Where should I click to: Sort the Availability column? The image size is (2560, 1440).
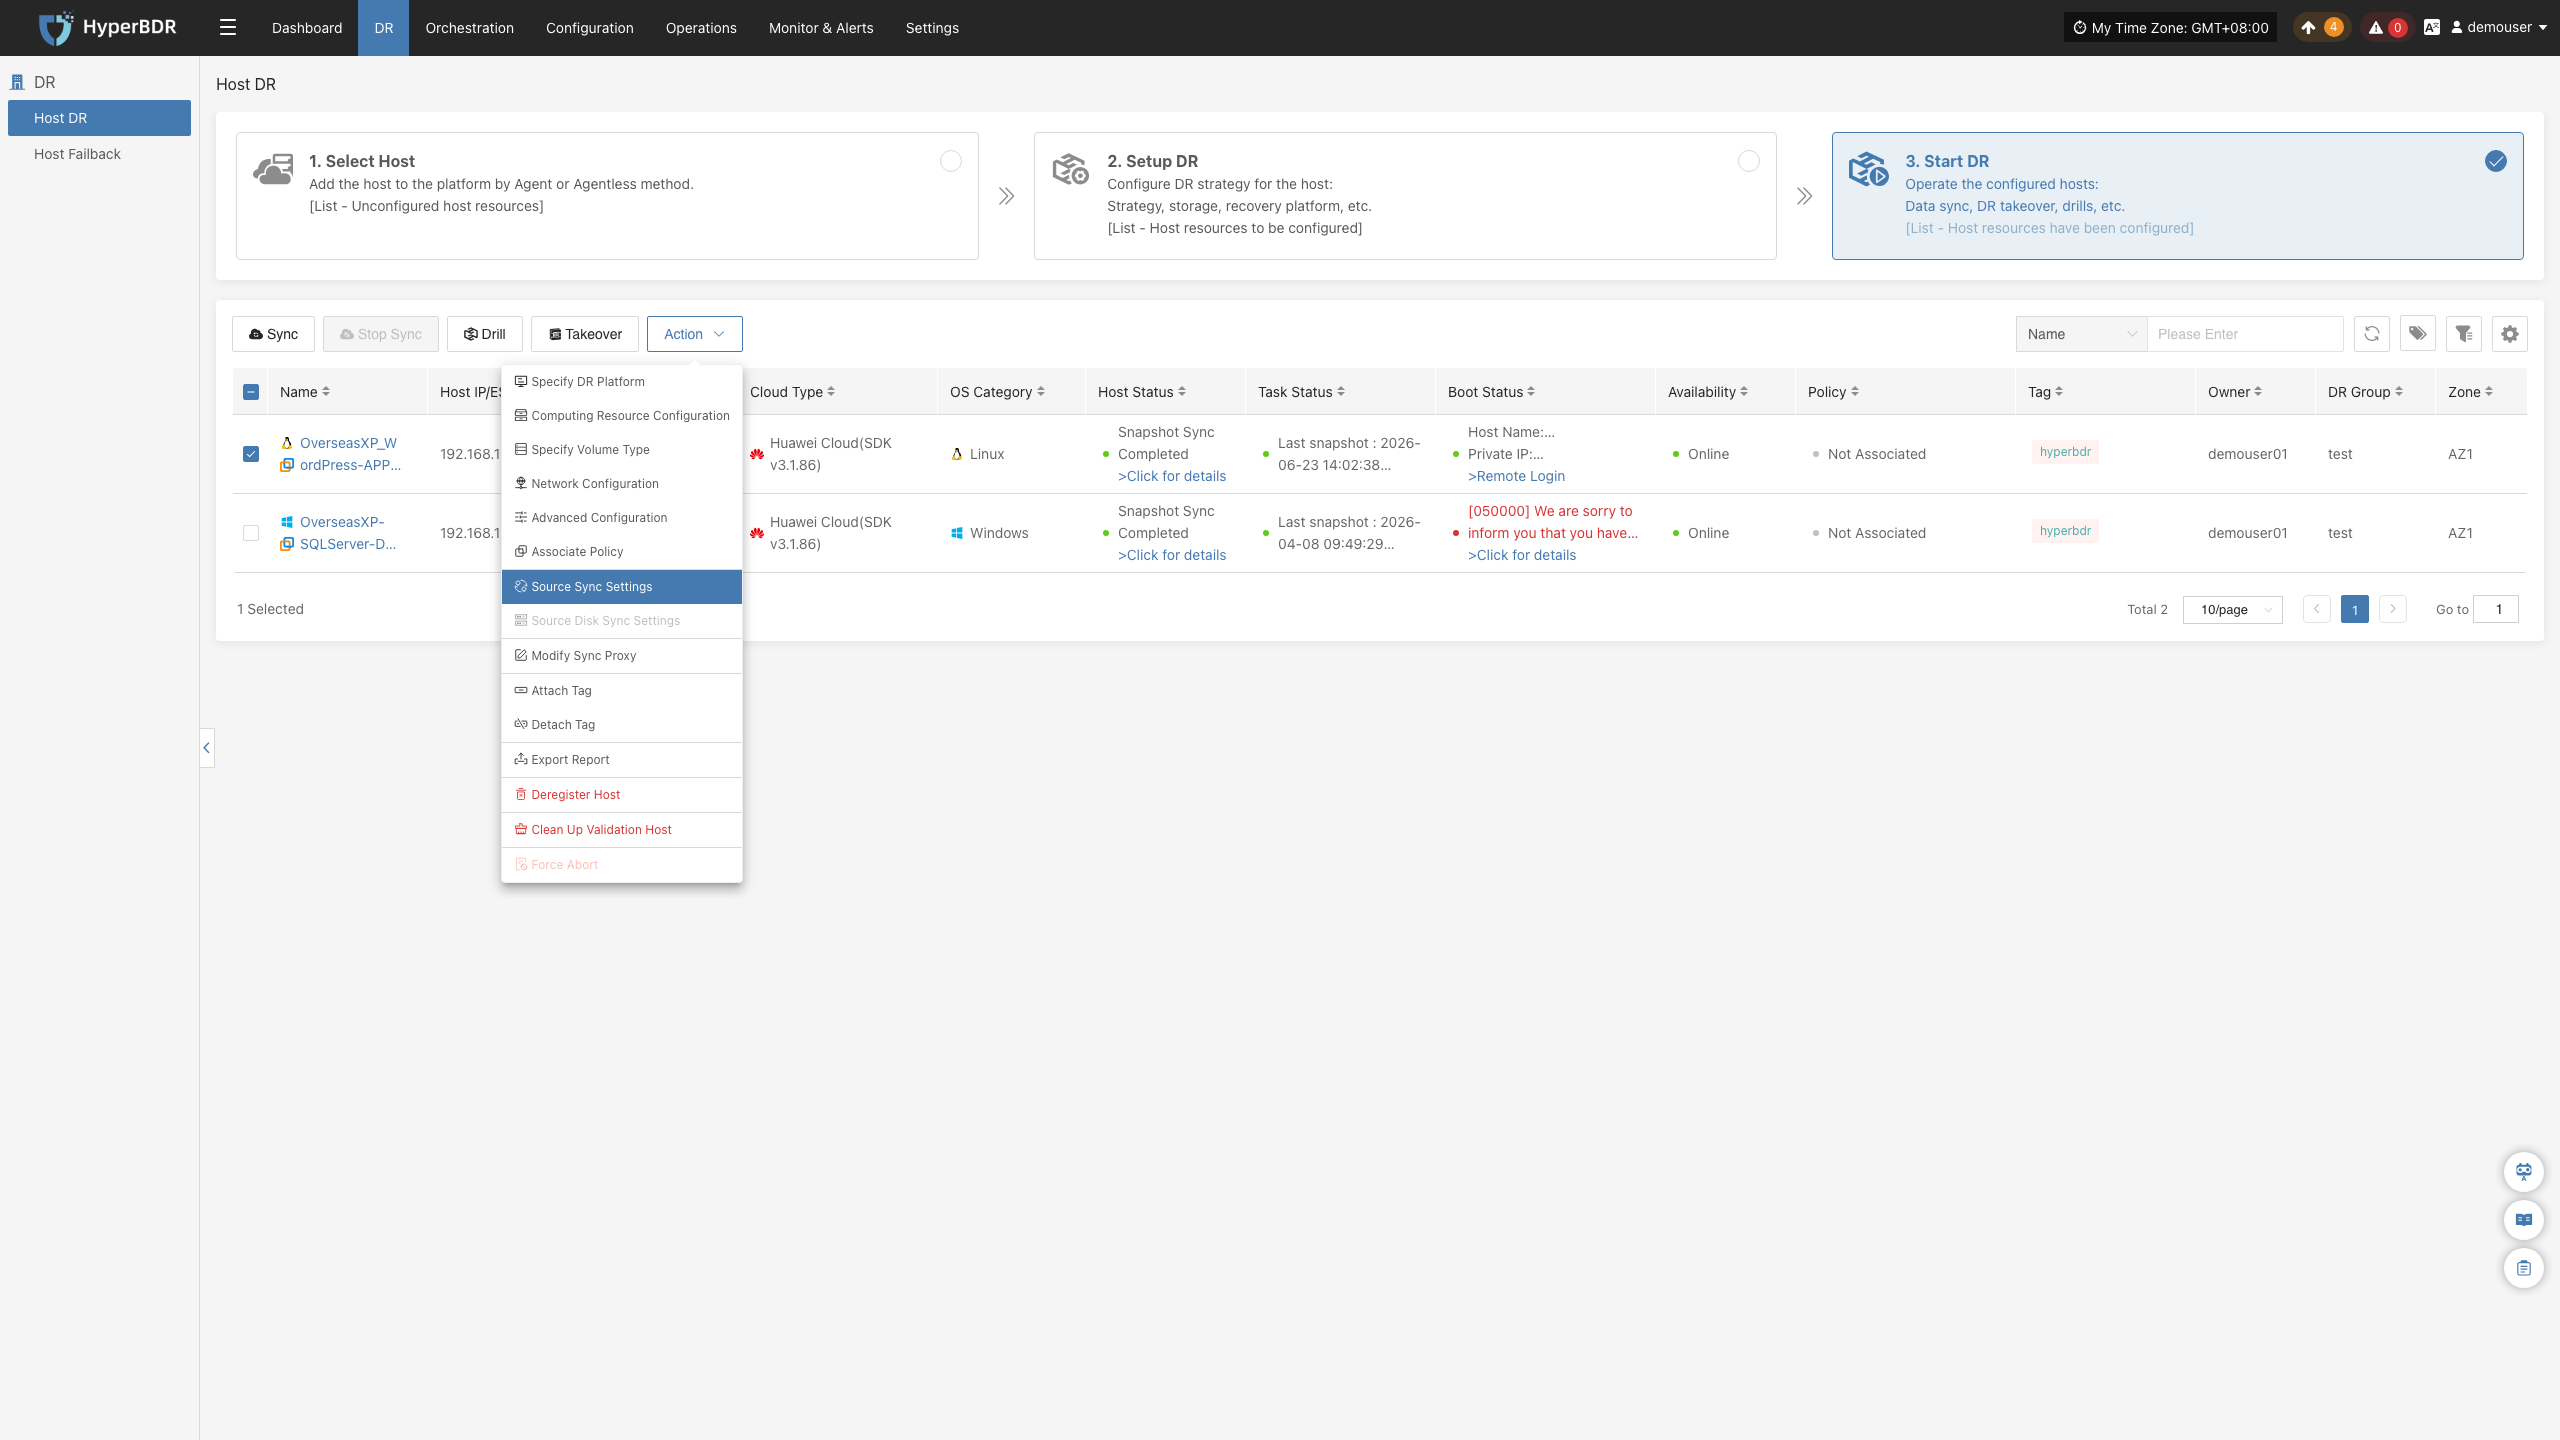tap(1744, 392)
